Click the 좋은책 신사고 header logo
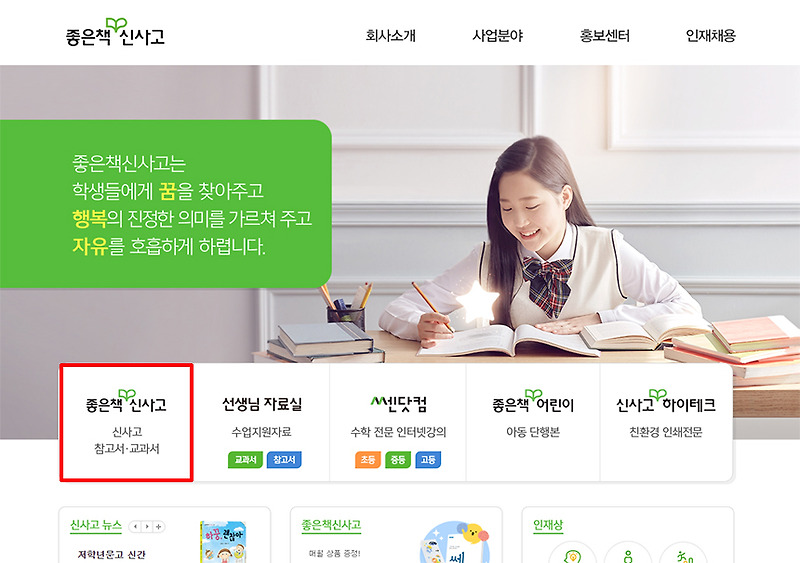 point(115,33)
